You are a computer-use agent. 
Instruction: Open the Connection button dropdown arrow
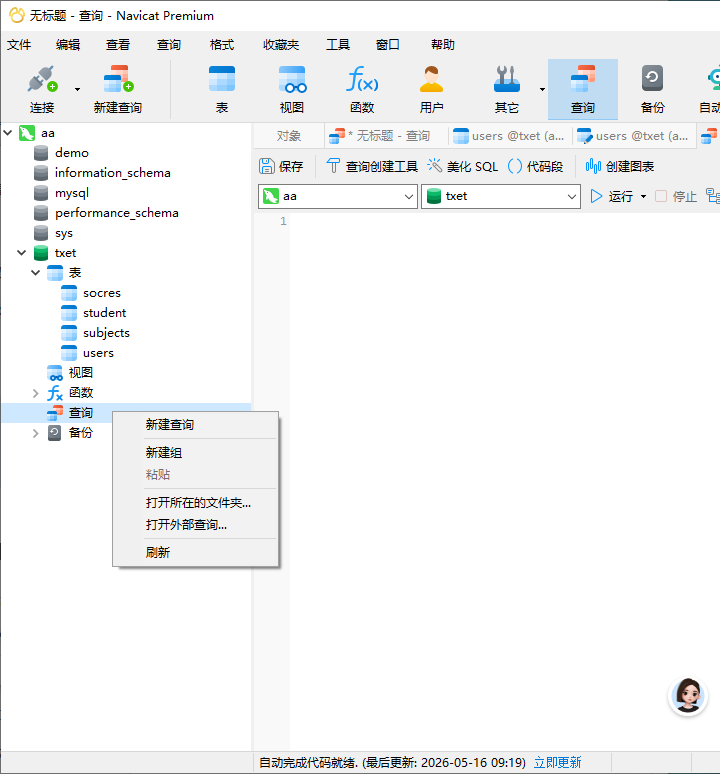(x=77, y=89)
